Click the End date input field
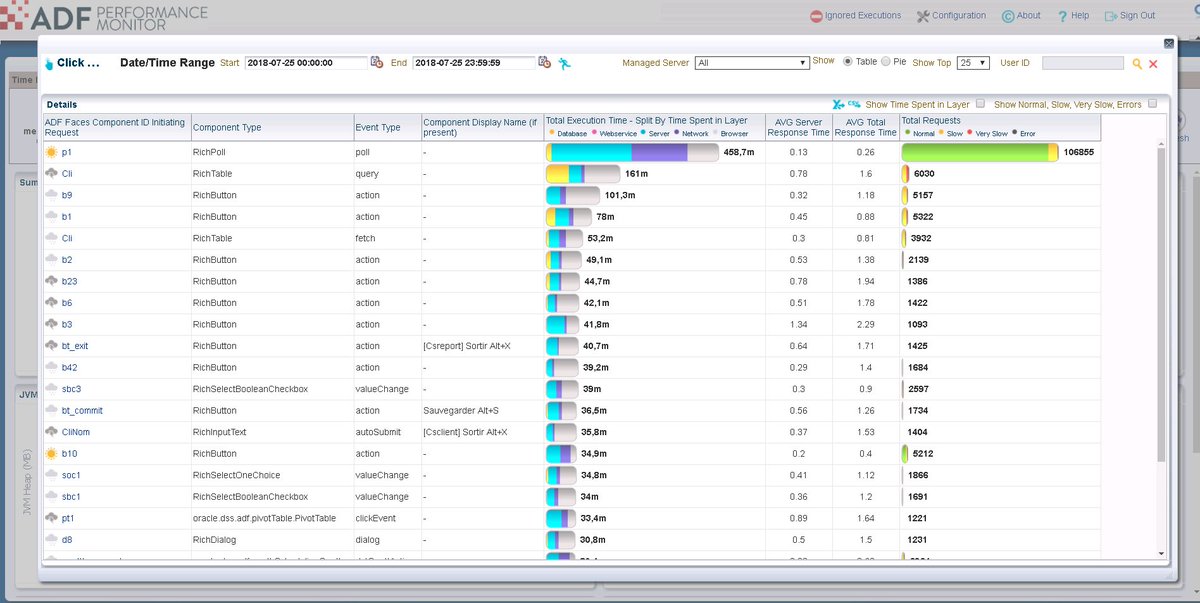The image size is (1200, 603). 475,63
